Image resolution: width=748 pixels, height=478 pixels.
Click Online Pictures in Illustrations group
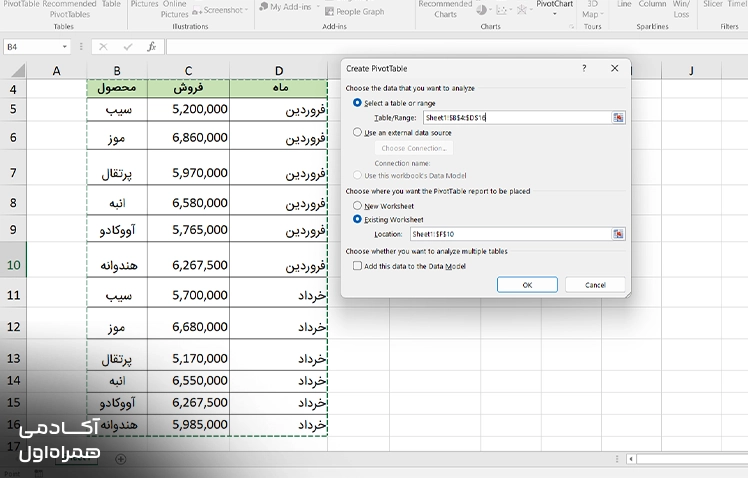pos(174,9)
